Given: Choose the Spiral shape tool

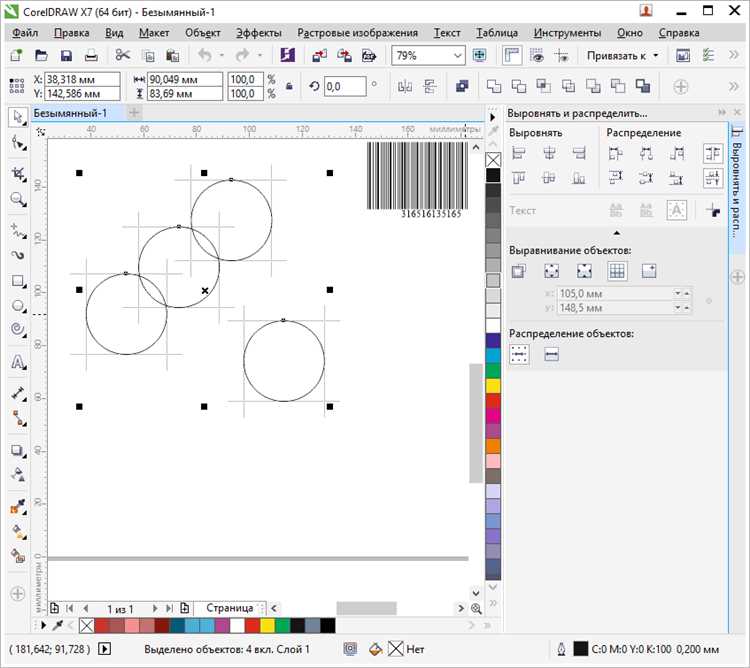Looking at the screenshot, I should coord(18,330).
